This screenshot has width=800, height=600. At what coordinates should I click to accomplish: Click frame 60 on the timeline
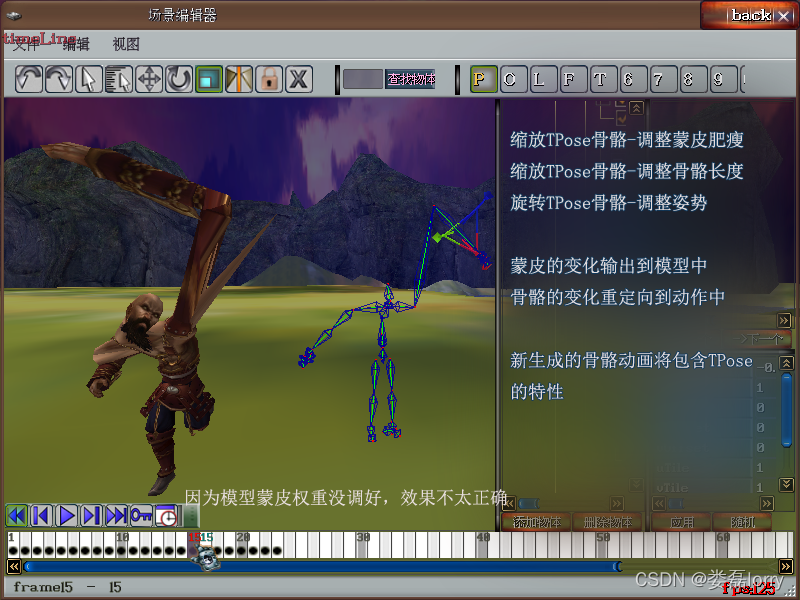722,544
